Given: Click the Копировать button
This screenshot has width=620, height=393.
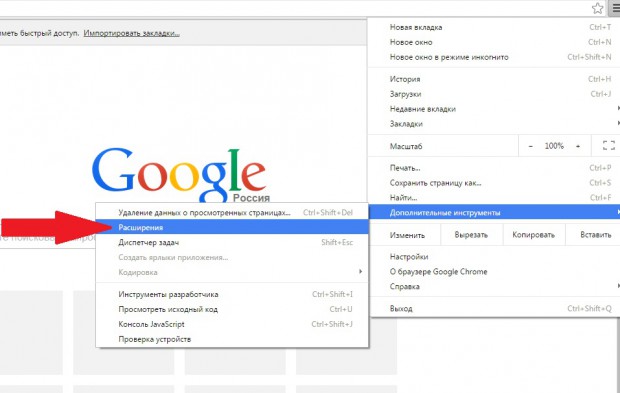Looking at the screenshot, I should [533, 235].
